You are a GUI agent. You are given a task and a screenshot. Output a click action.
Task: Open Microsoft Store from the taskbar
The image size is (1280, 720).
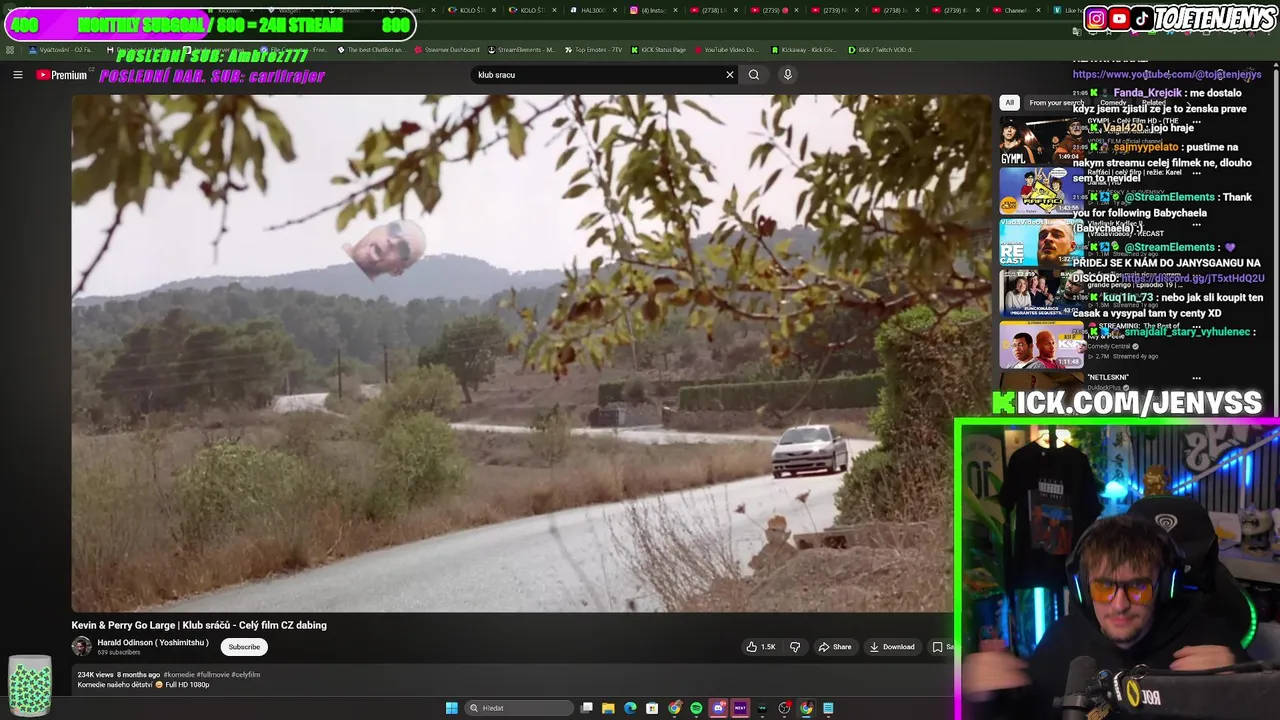tap(652, 708)
